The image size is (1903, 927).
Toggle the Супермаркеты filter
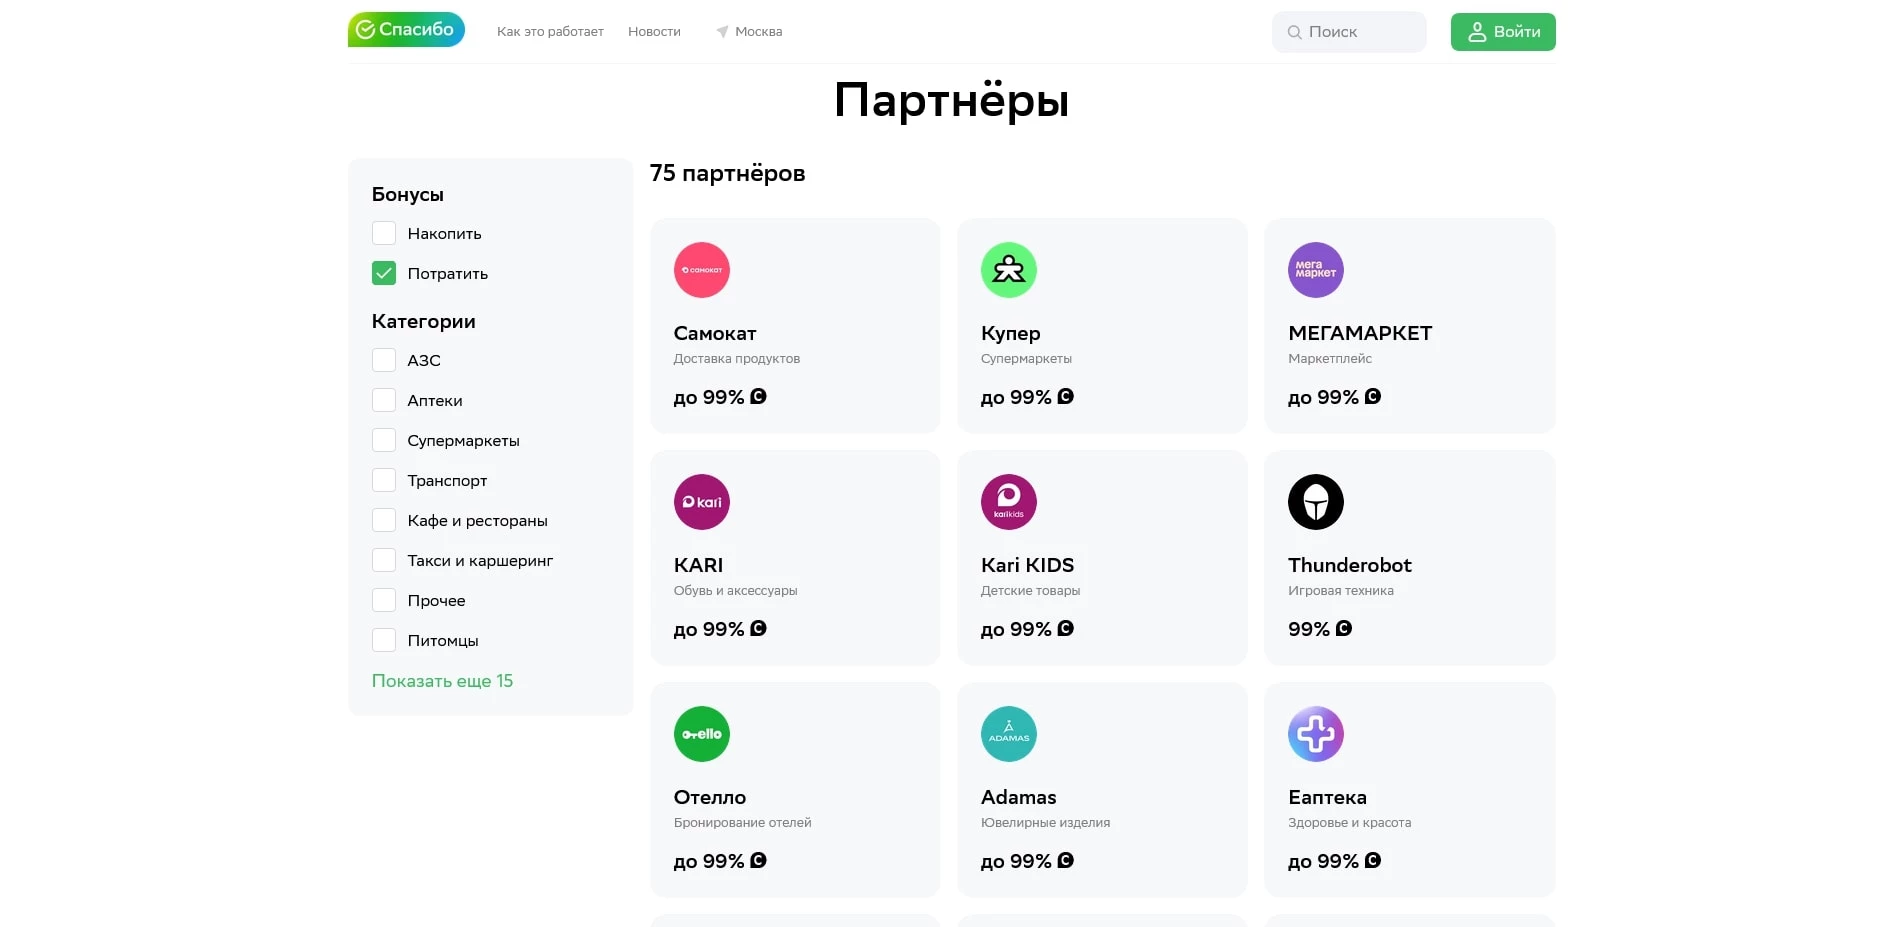click(x=383, y=439)
